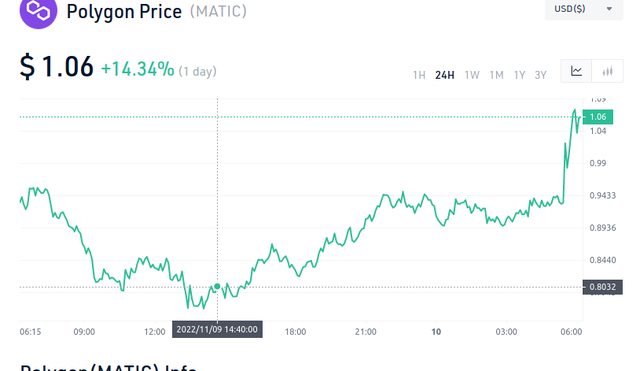Screen dimensions: 640x371
Task: Select the 1M time range
Action: pyautogui.click(x=496, y=75)
